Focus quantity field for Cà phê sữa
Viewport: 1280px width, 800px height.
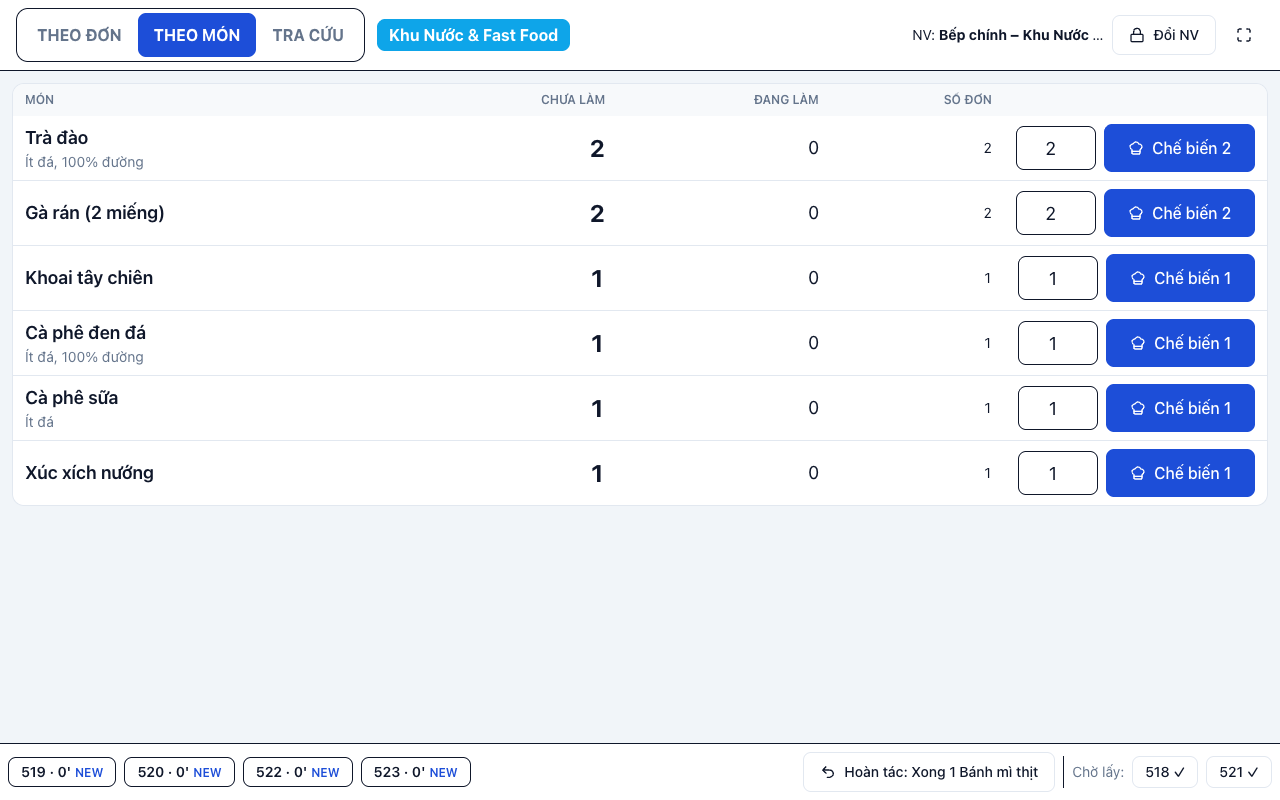tap(1058, 408)
